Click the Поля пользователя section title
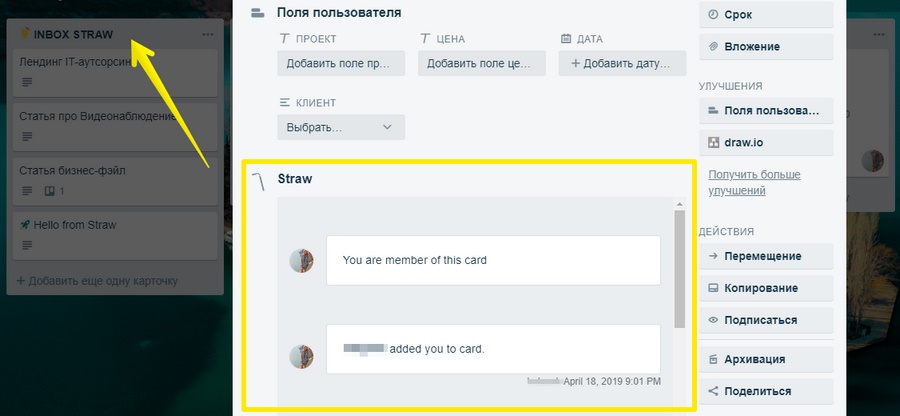900x416 pixels. pos(339,12)
